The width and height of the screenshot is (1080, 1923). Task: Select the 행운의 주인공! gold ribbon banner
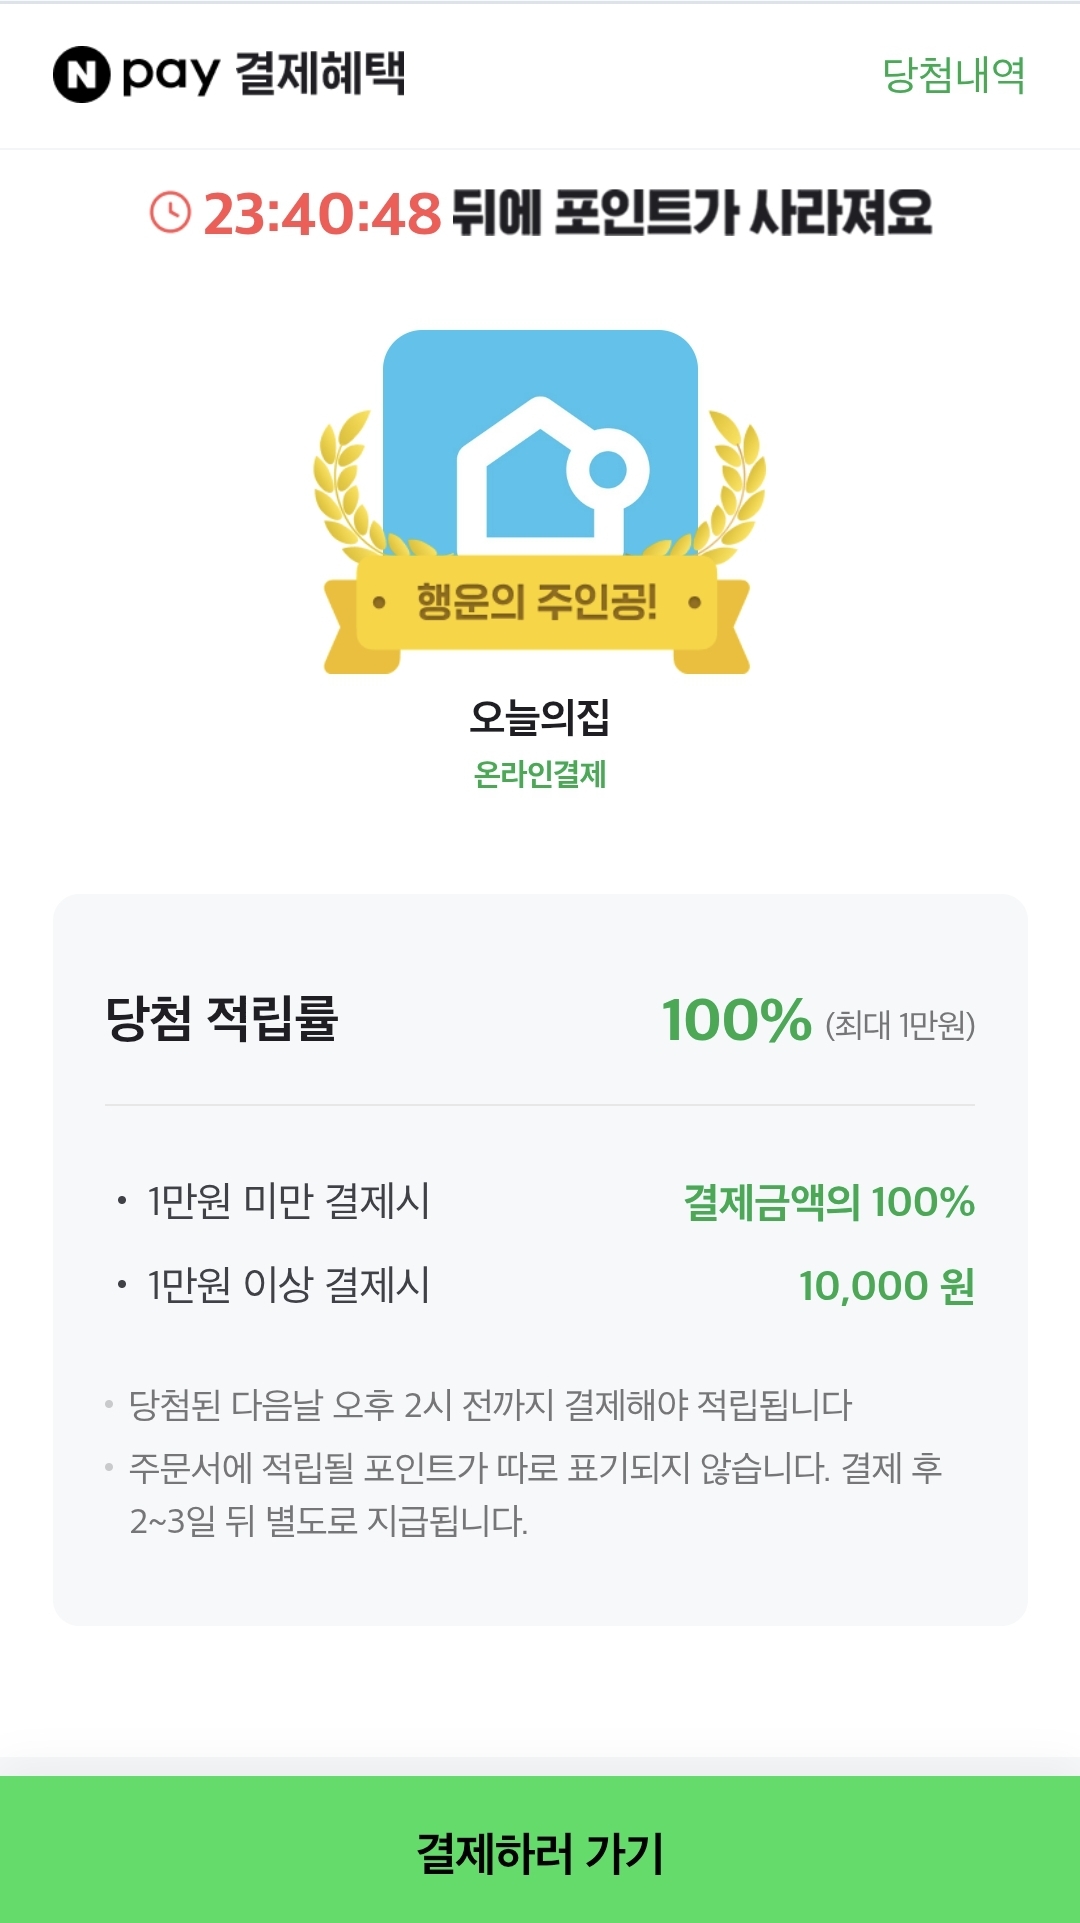click(537, 603)
